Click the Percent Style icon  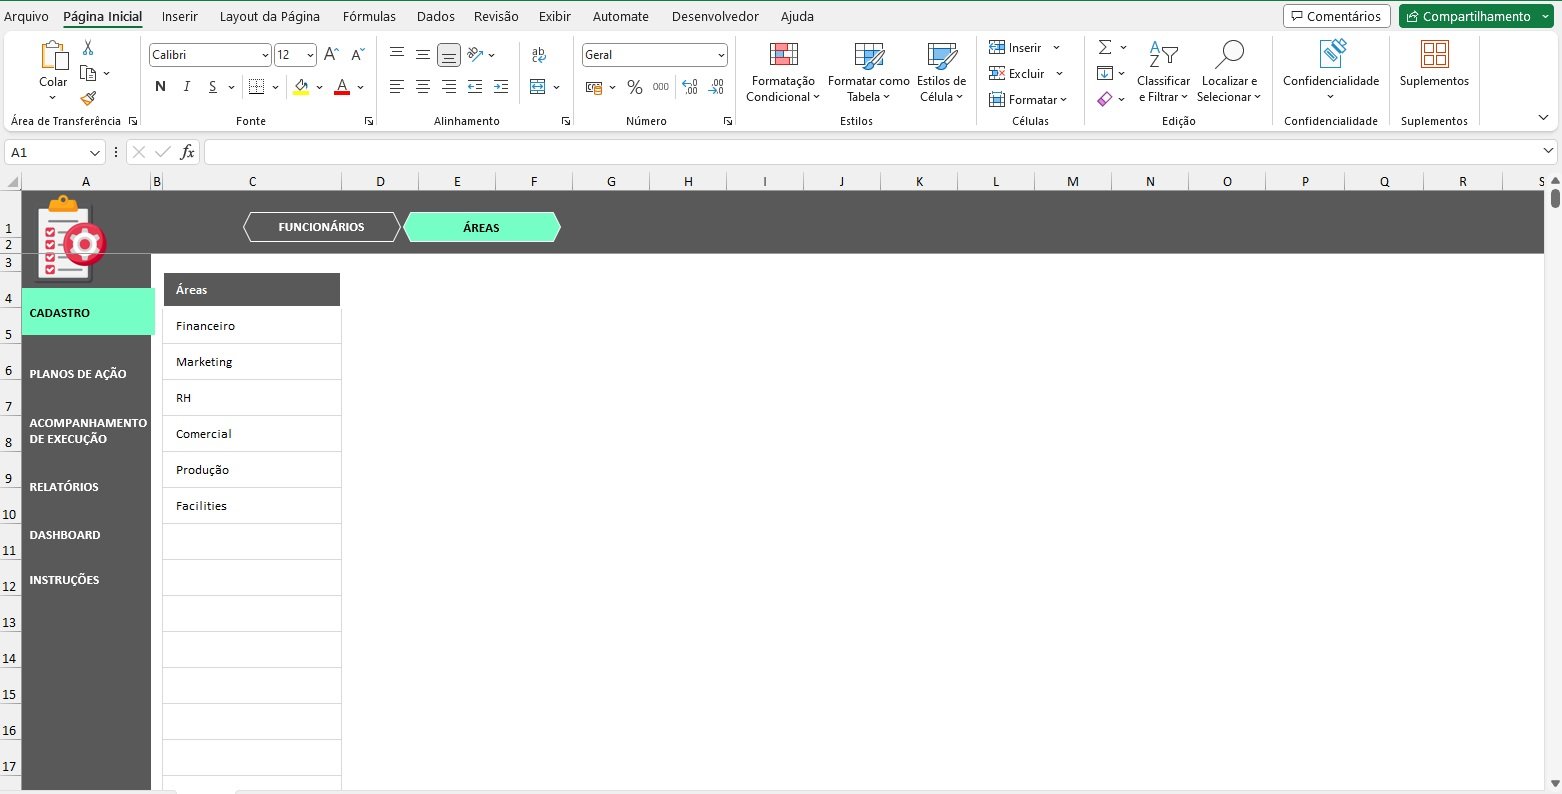coord(634,87)
